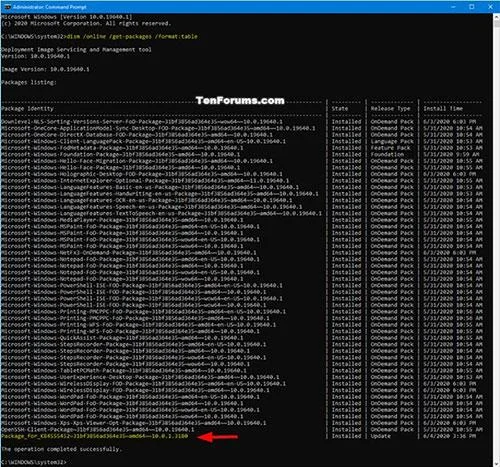Click the scrollbar down arrow at bottom
The width and height of the screenshot is (500, 467).
[496, 463]
